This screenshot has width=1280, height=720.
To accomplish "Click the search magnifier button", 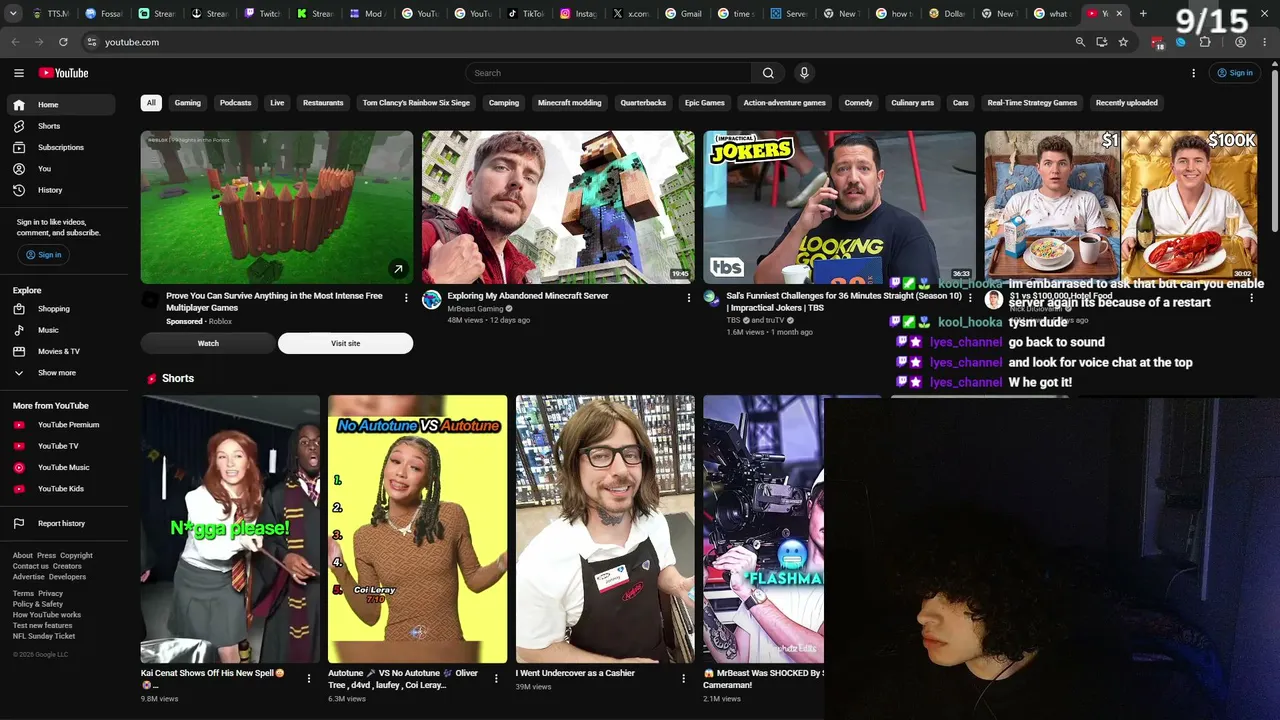I will (x=768, y=73).
